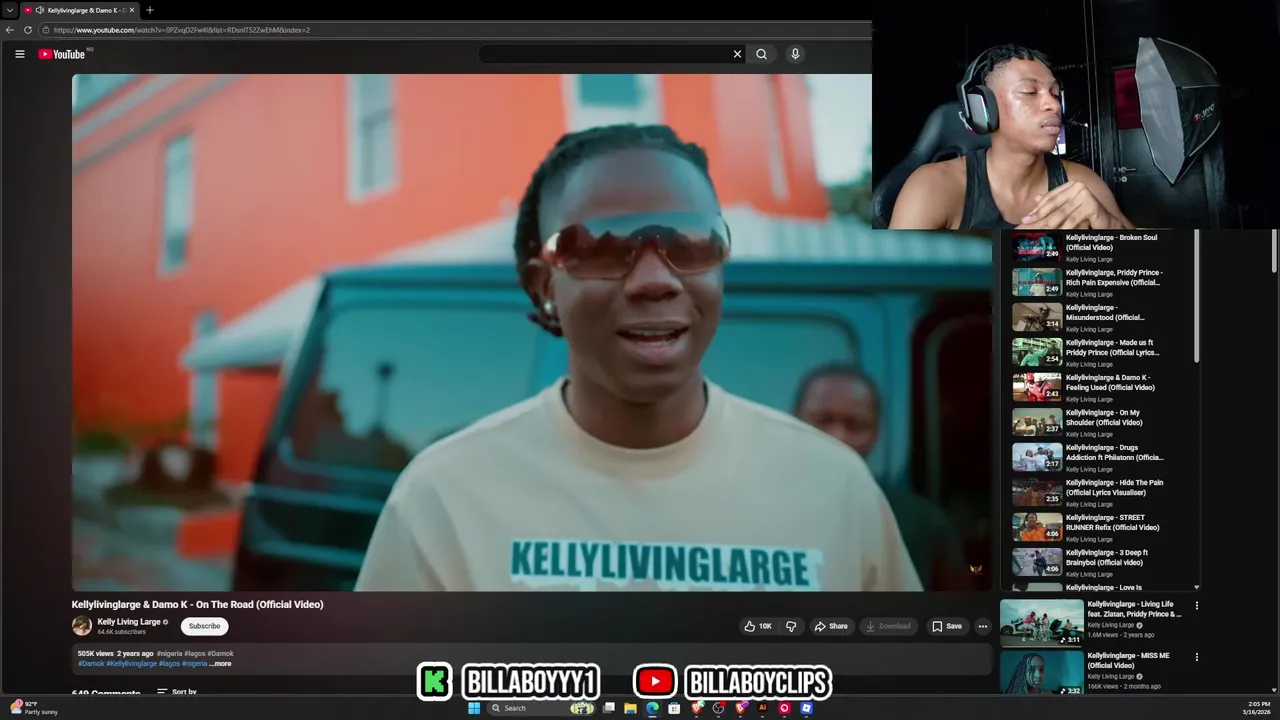This screenshot has height=720, width=1280.
Task: Collapse playlist with the down arrow
Action: pyautogui.click(x=1196, y=588)
